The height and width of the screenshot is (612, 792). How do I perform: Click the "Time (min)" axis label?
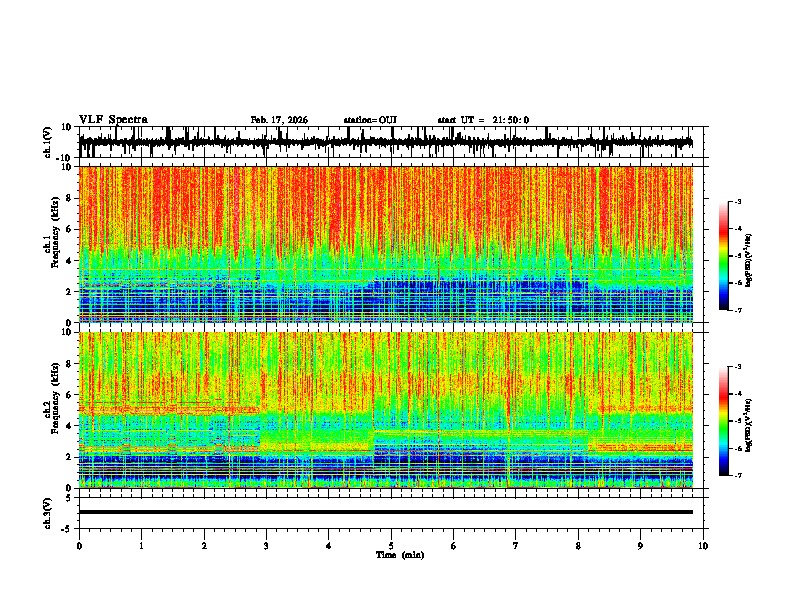click(400, 555)
